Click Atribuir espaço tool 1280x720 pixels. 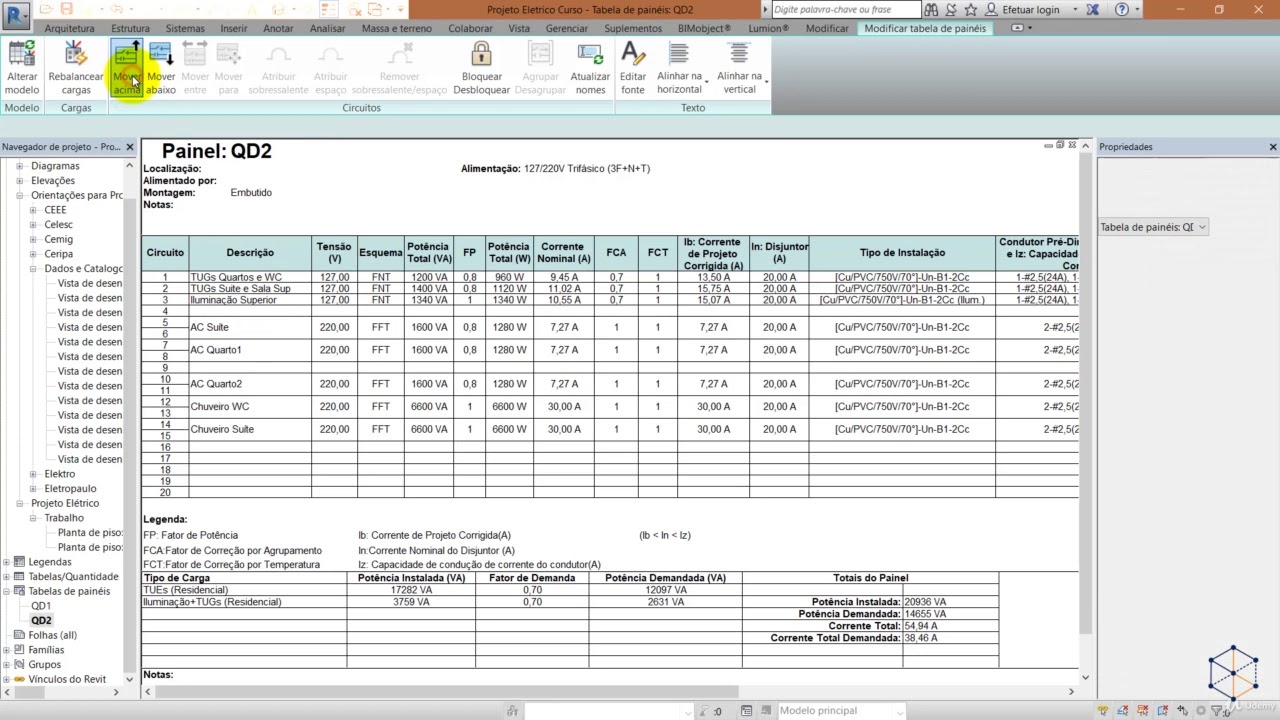331,68
